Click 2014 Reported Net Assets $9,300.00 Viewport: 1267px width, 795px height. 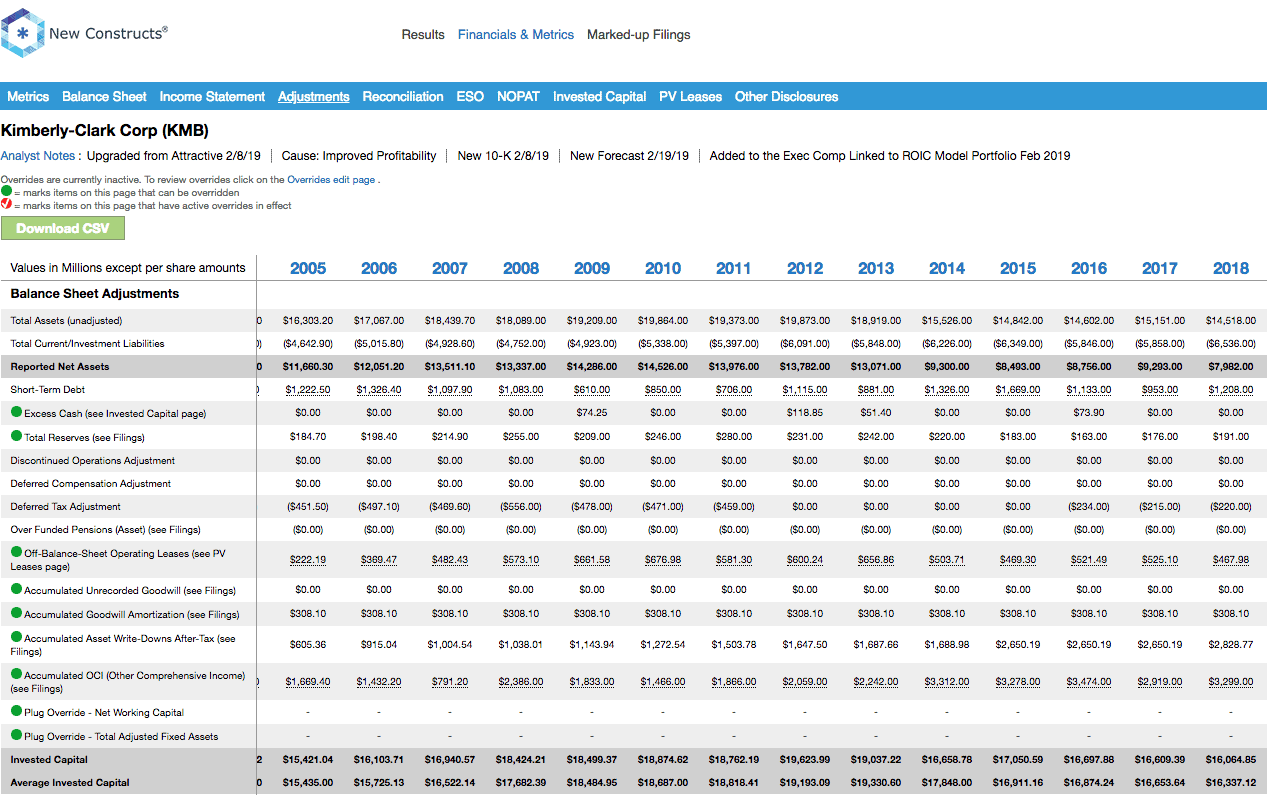tap(947, 367)
